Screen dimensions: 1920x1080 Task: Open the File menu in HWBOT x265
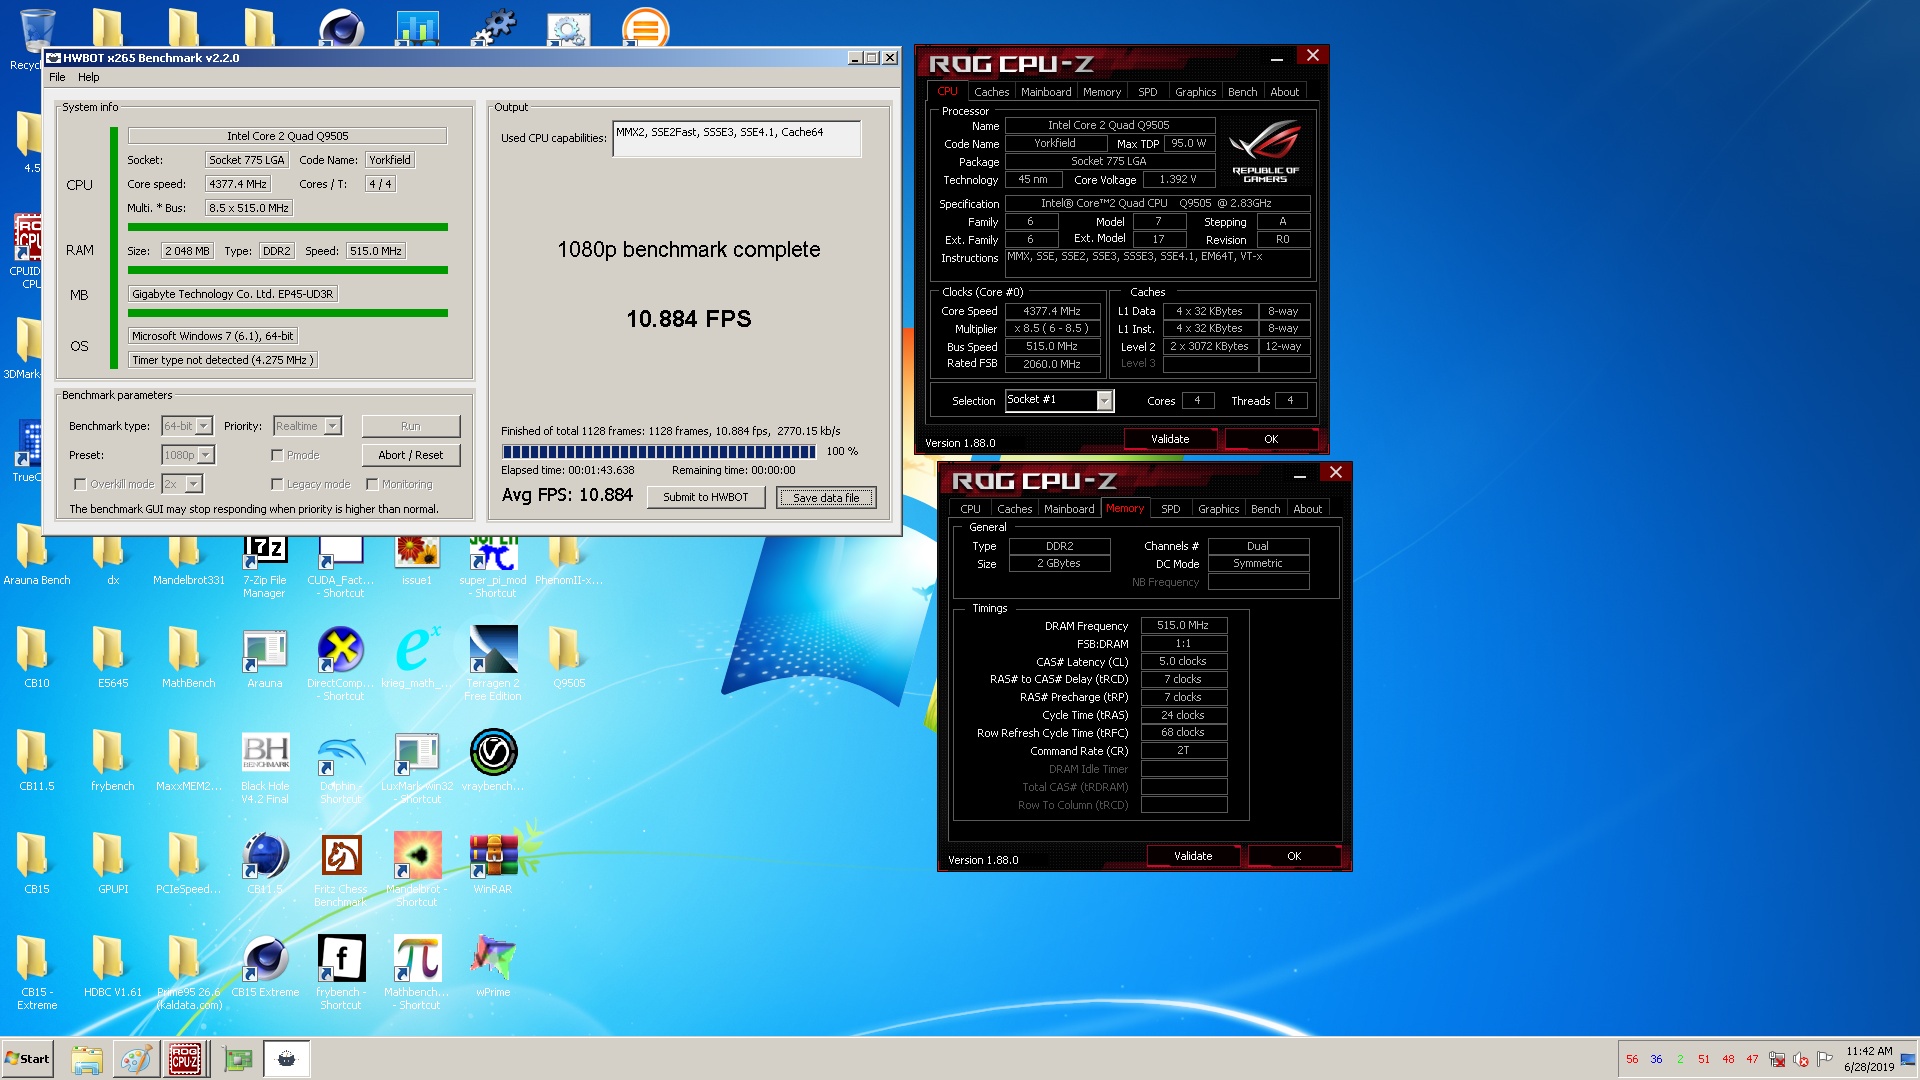[57, 77]
